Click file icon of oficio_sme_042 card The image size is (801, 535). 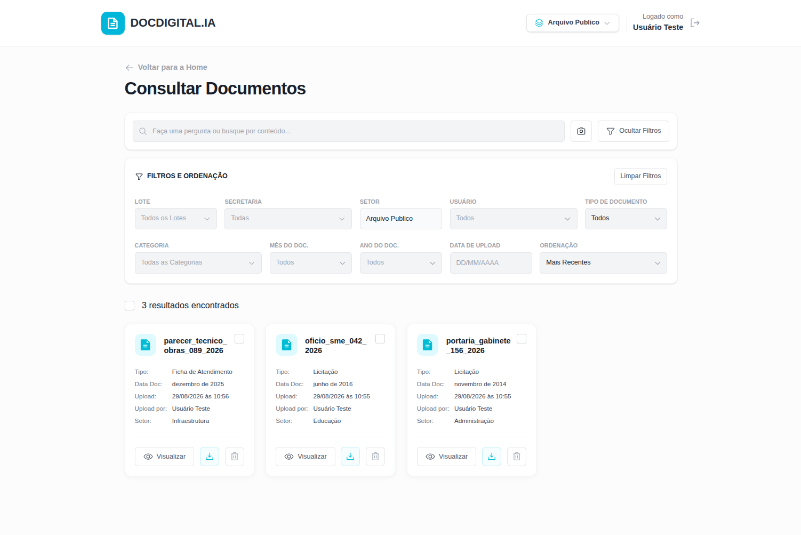click(287, 345)
